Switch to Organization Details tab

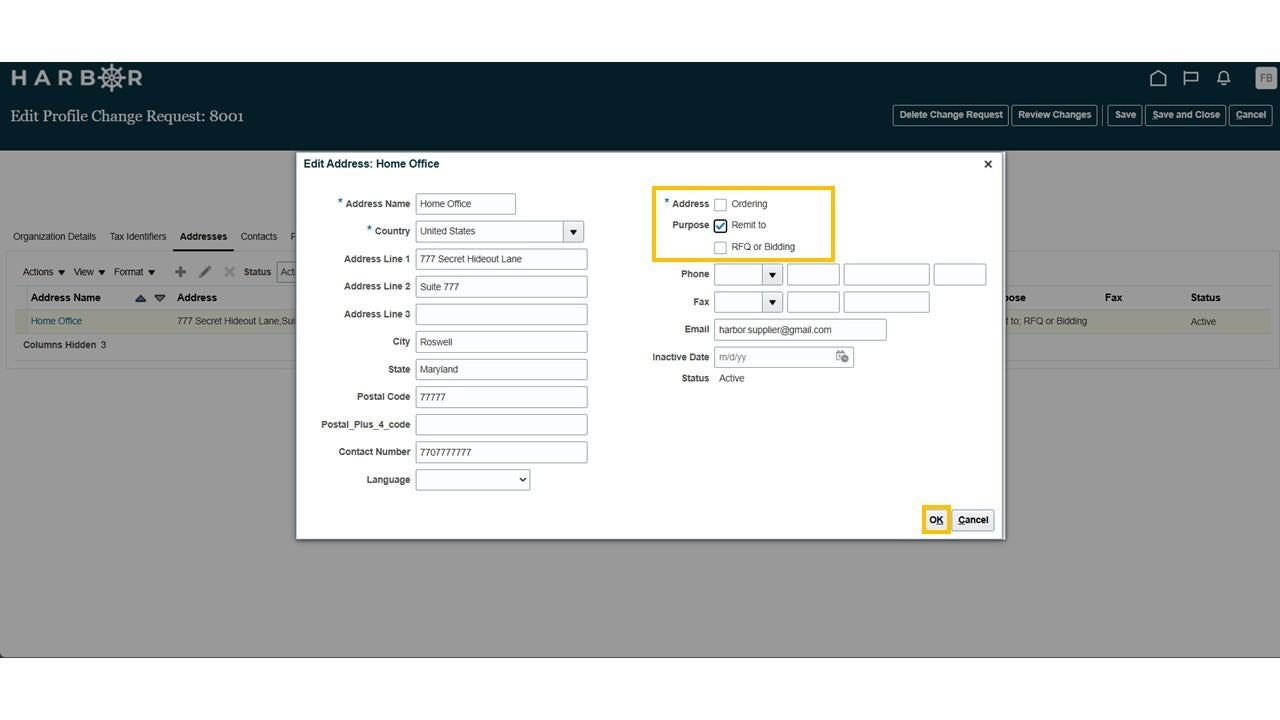(55, 237)
